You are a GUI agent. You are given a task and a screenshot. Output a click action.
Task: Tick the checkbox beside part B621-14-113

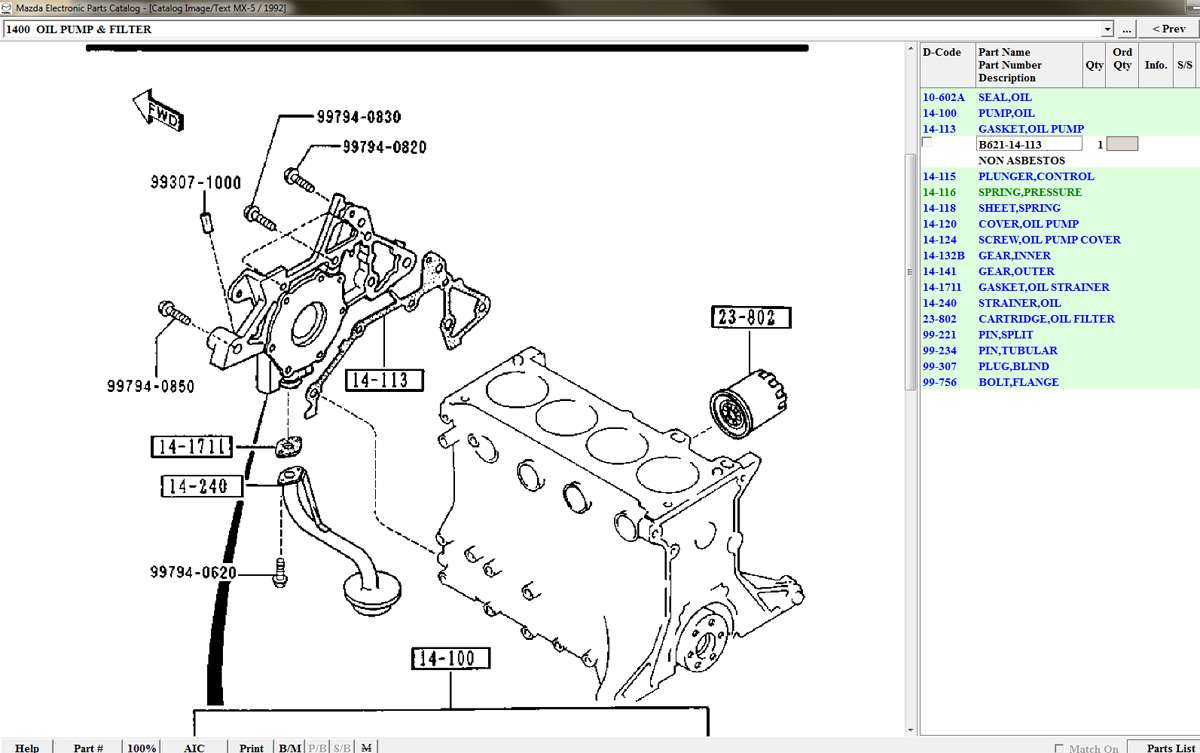tap(926, 143)
